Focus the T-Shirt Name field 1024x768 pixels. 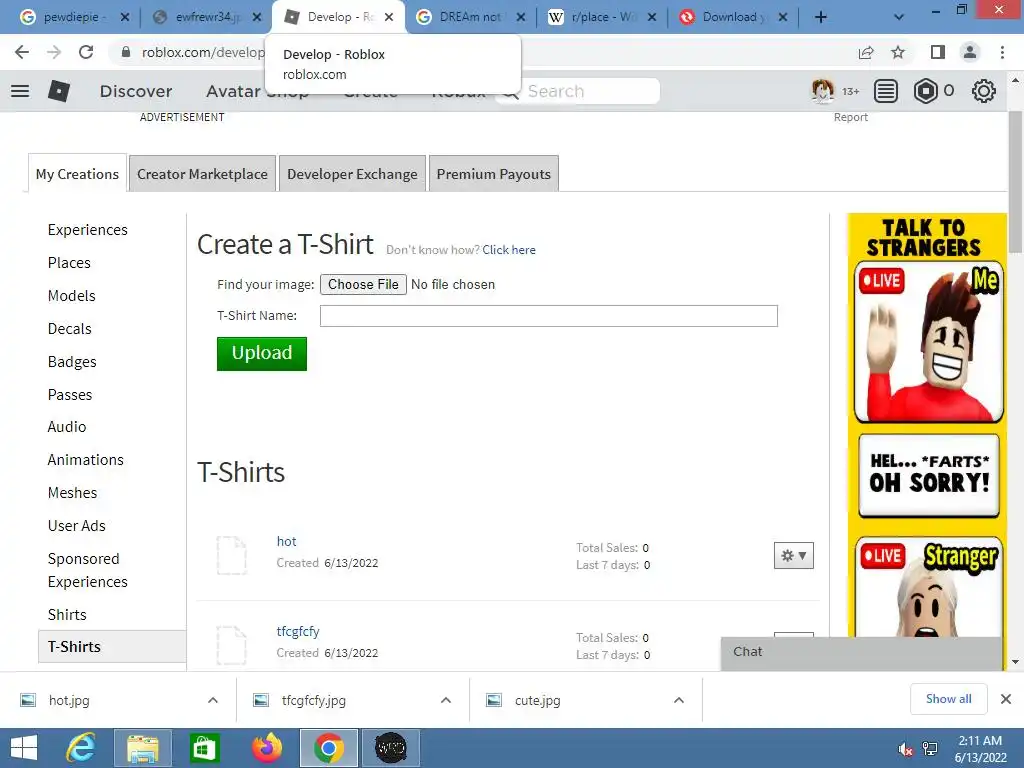(549, 316)
